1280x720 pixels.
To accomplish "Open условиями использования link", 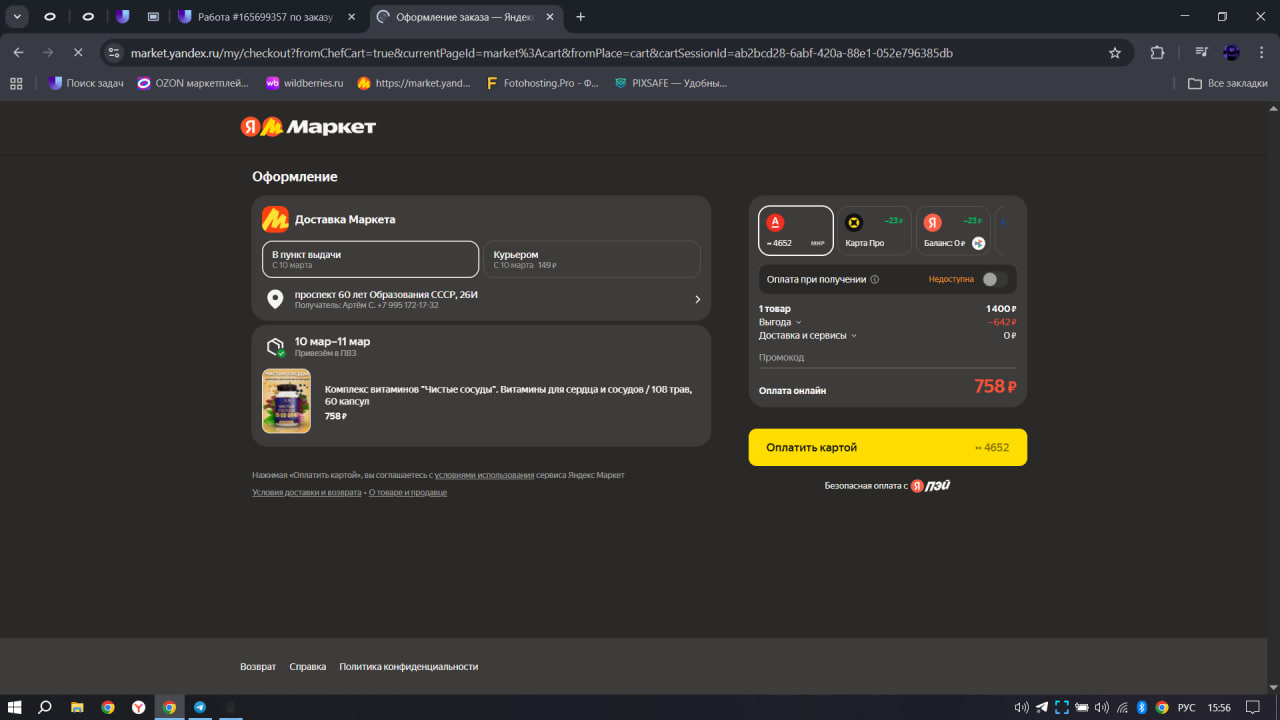I will [484, 475].
